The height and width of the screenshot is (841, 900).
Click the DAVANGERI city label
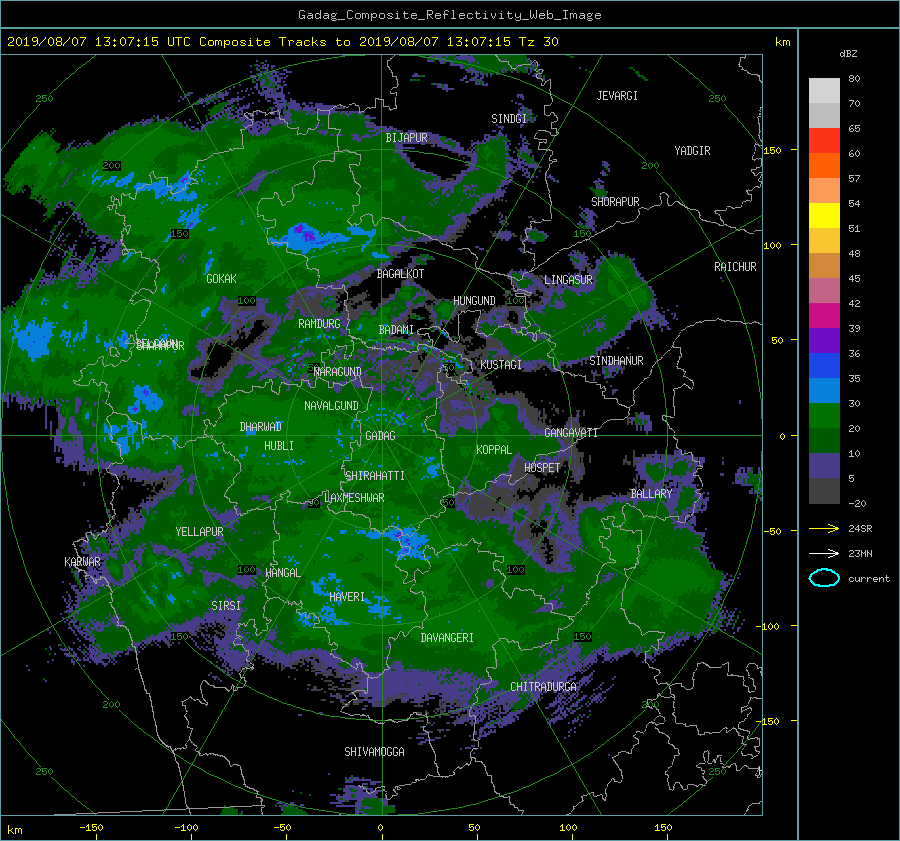coord(447,638)
